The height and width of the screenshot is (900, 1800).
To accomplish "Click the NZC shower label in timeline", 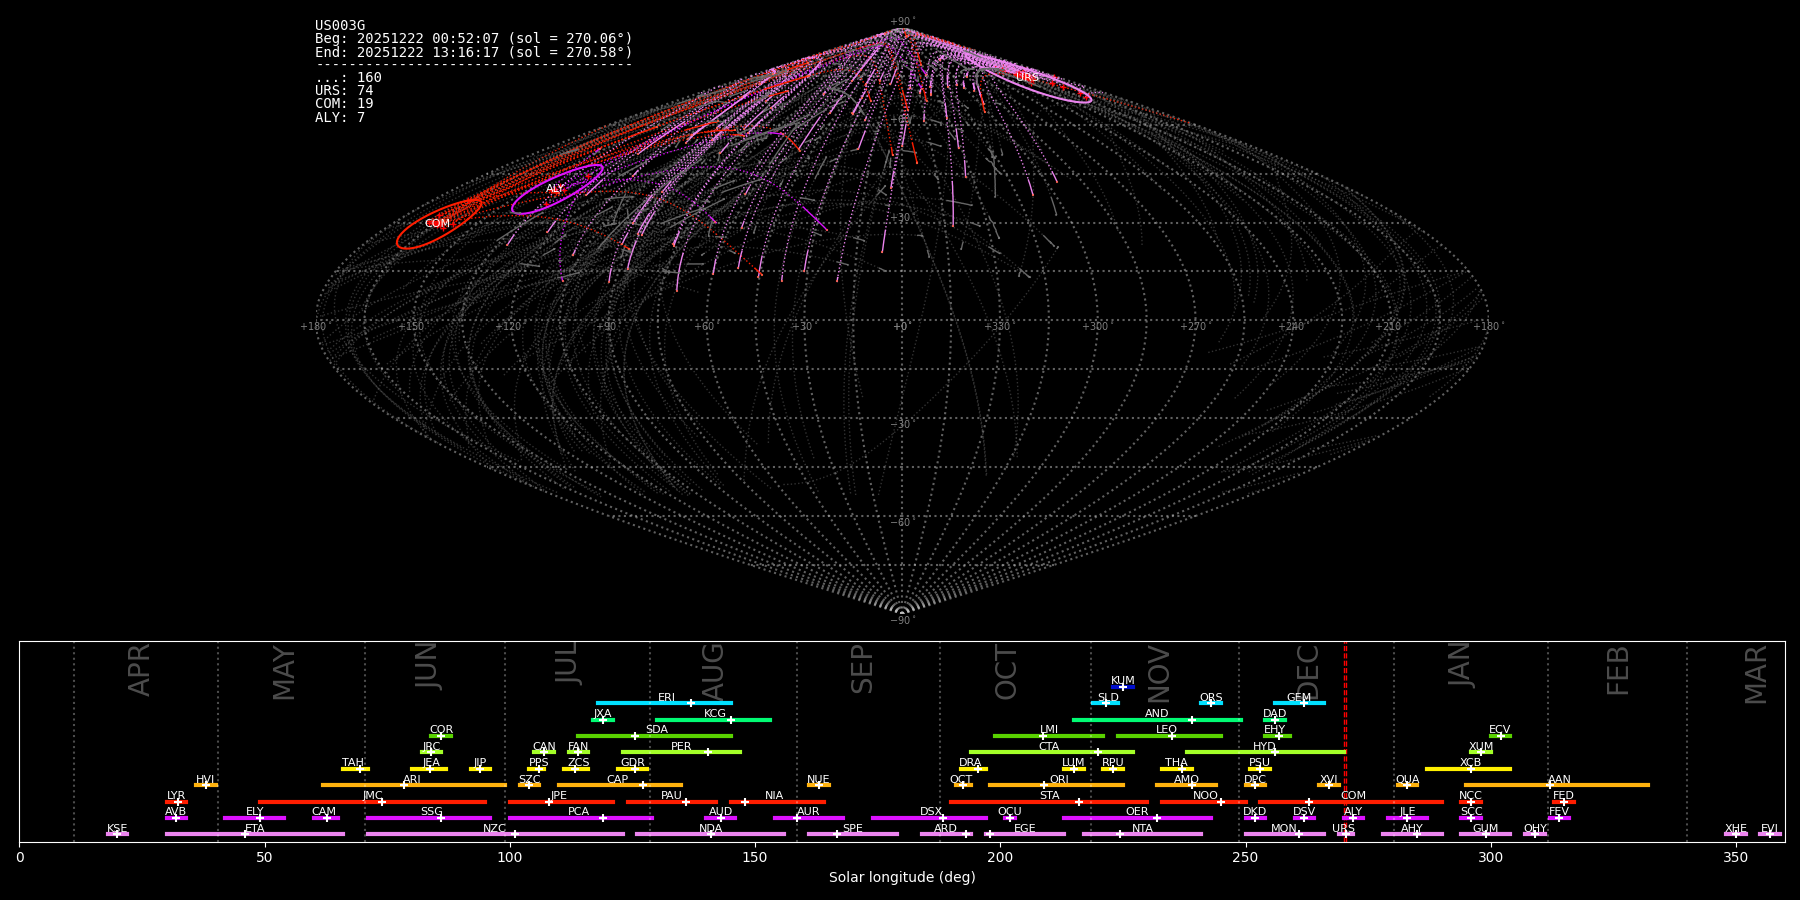I will tap(495, 829).
